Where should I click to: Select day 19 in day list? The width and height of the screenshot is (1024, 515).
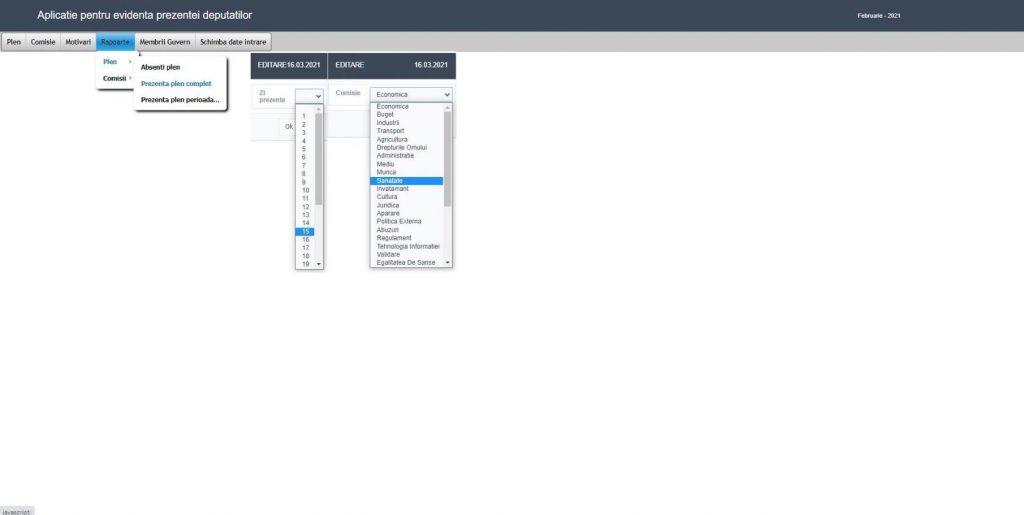tap(305, 264)
